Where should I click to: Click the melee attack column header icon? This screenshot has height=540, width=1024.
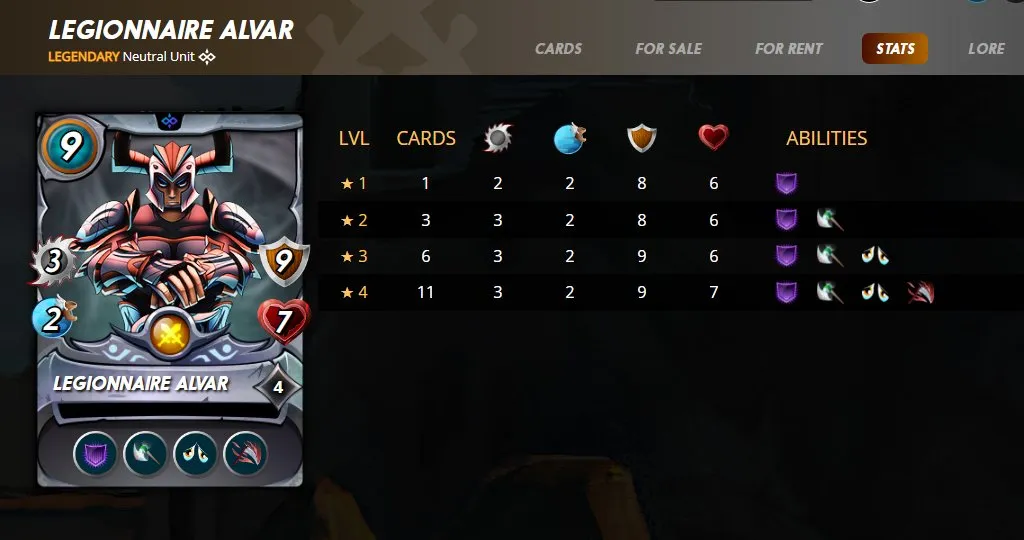point(498,138)
